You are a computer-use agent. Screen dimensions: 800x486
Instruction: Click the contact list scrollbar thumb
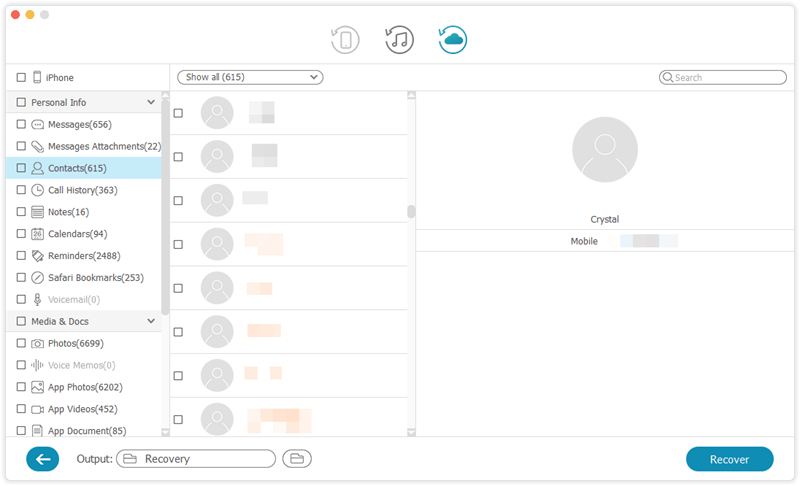pyautogui.click(x=411, y=211)
